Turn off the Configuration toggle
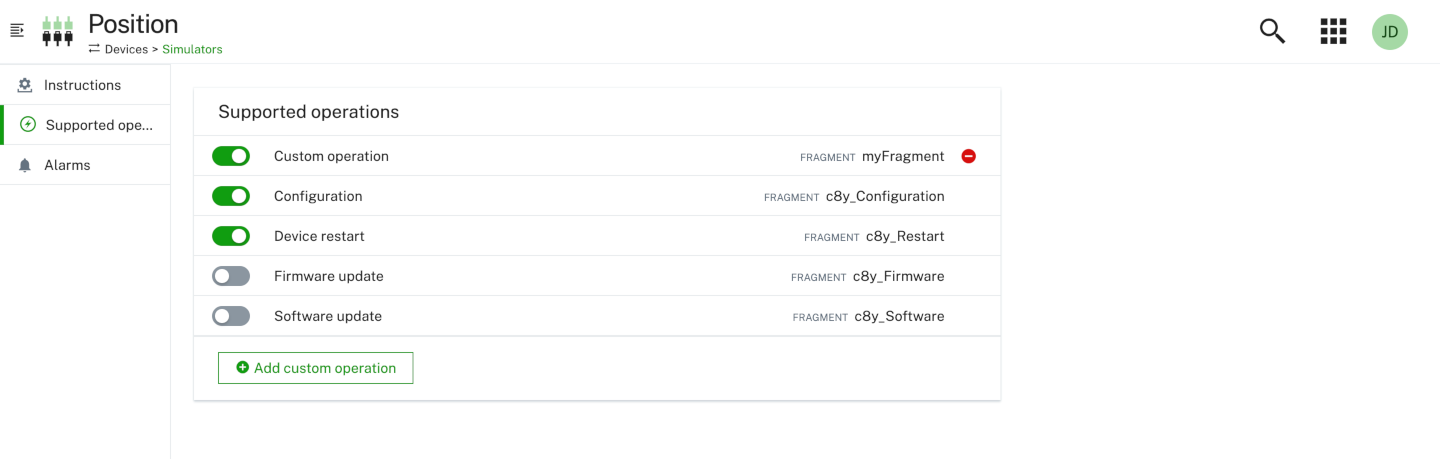 pyautogui.click(x=231, y=196)
